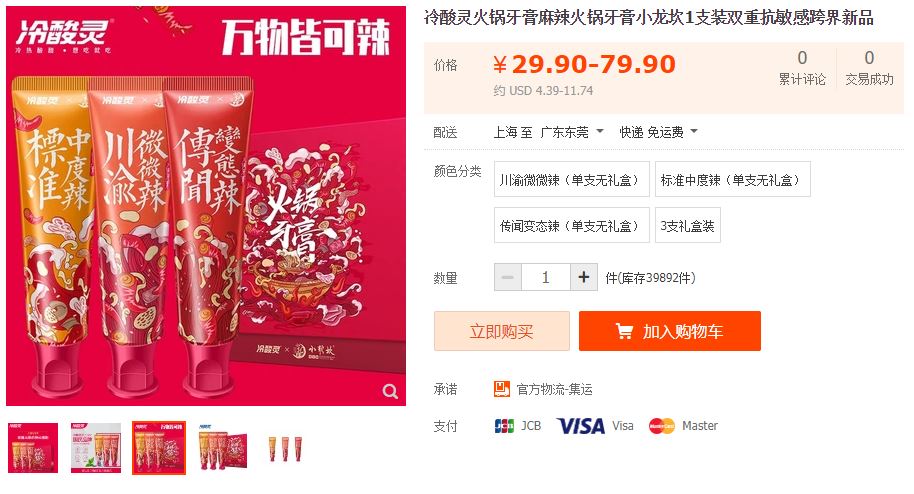Select option 传闻变态辣（单支无礼盒）
The height and width of the screenshot is (494, 914).
pos(572,225)
